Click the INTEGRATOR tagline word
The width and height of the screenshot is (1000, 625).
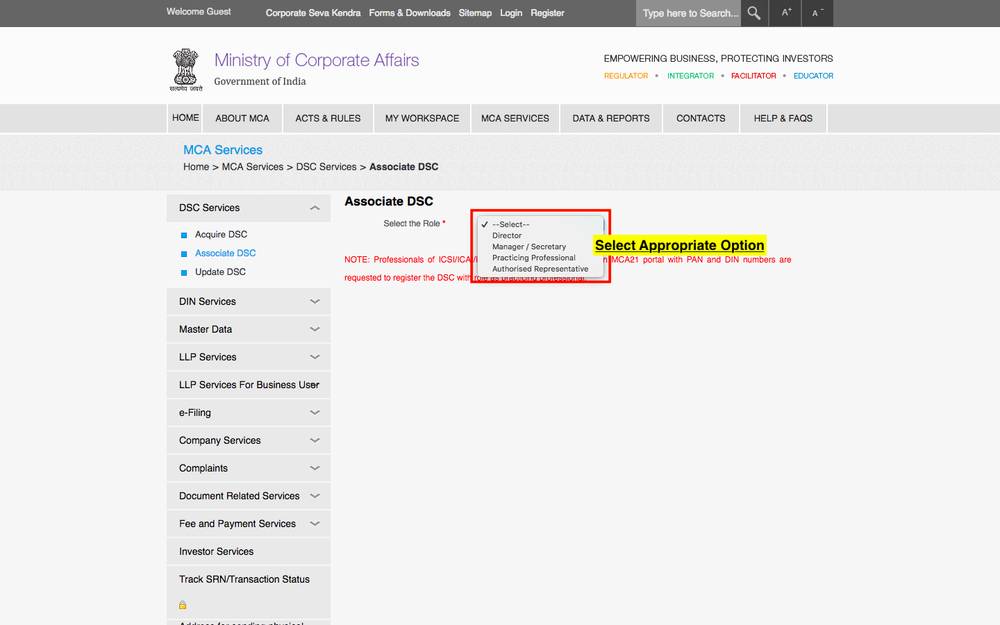(x=691, y=76)
